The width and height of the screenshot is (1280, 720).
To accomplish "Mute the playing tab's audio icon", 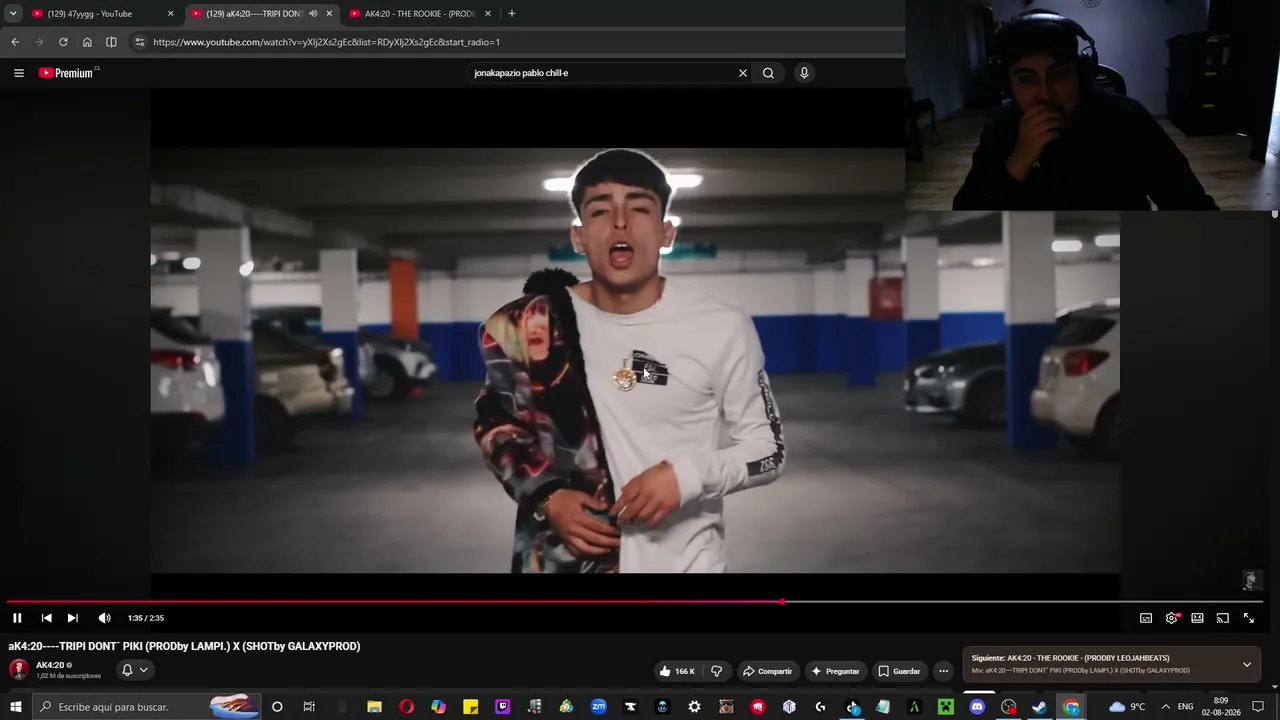I will point(313,14).
